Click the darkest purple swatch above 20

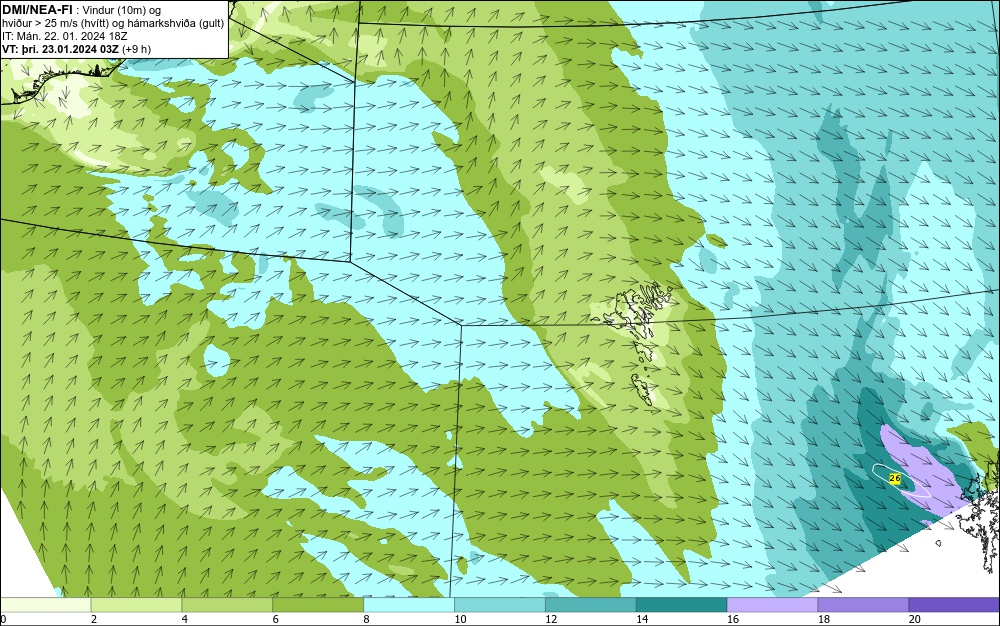[x=954, y=604]
